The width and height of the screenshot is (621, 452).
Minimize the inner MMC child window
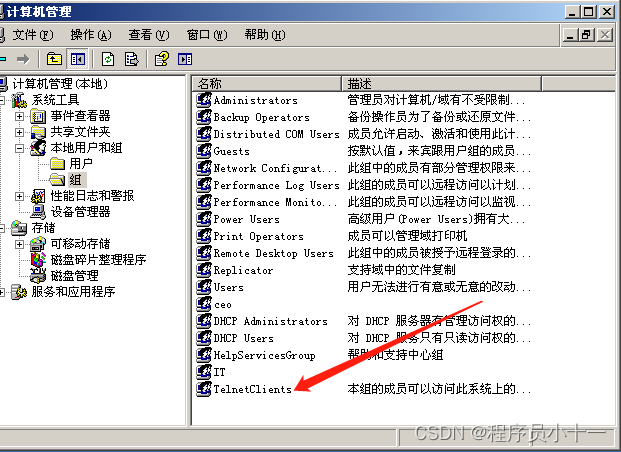(570, 35)
